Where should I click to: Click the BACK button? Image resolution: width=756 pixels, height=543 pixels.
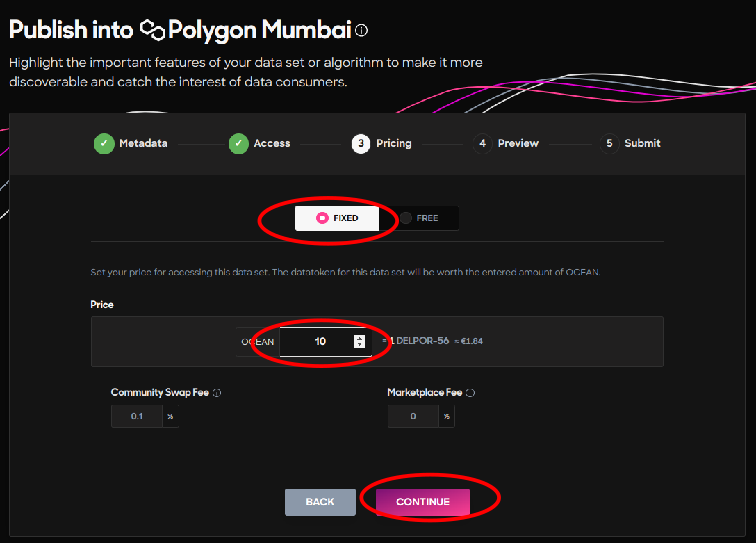pyautogui.click(x=320, y=502)
